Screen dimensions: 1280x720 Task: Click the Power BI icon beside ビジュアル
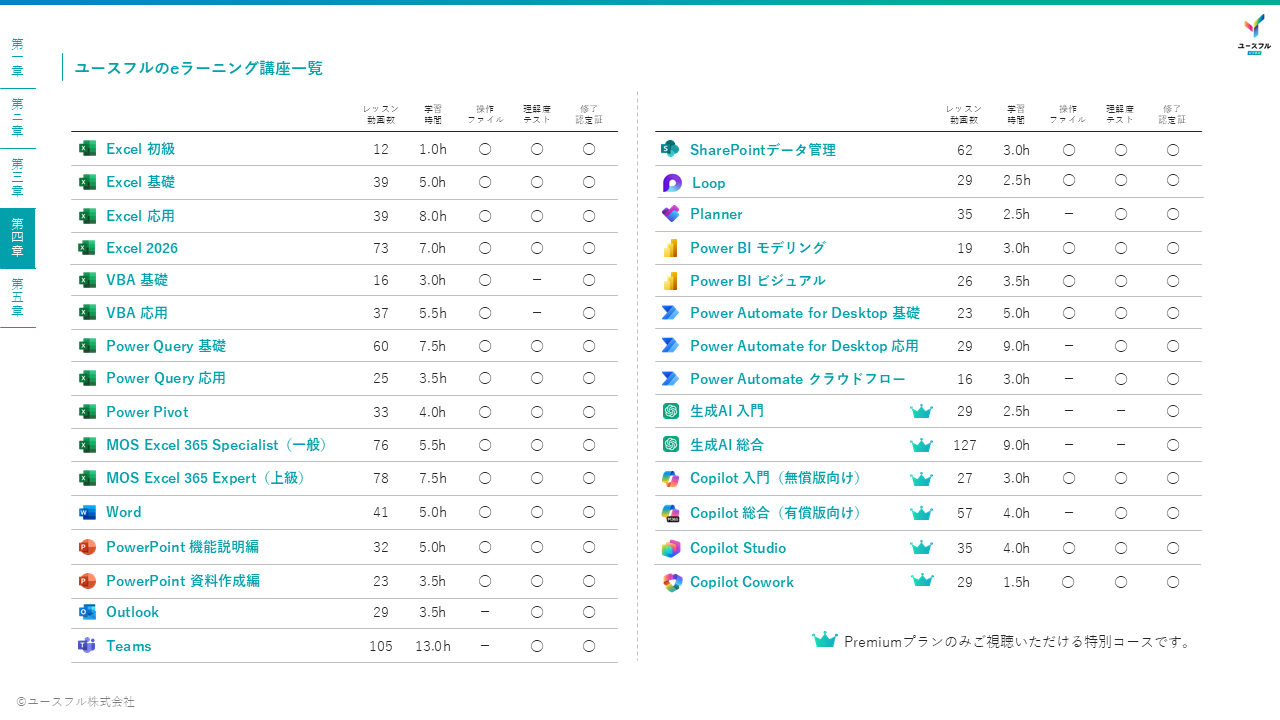click(670, 281)
